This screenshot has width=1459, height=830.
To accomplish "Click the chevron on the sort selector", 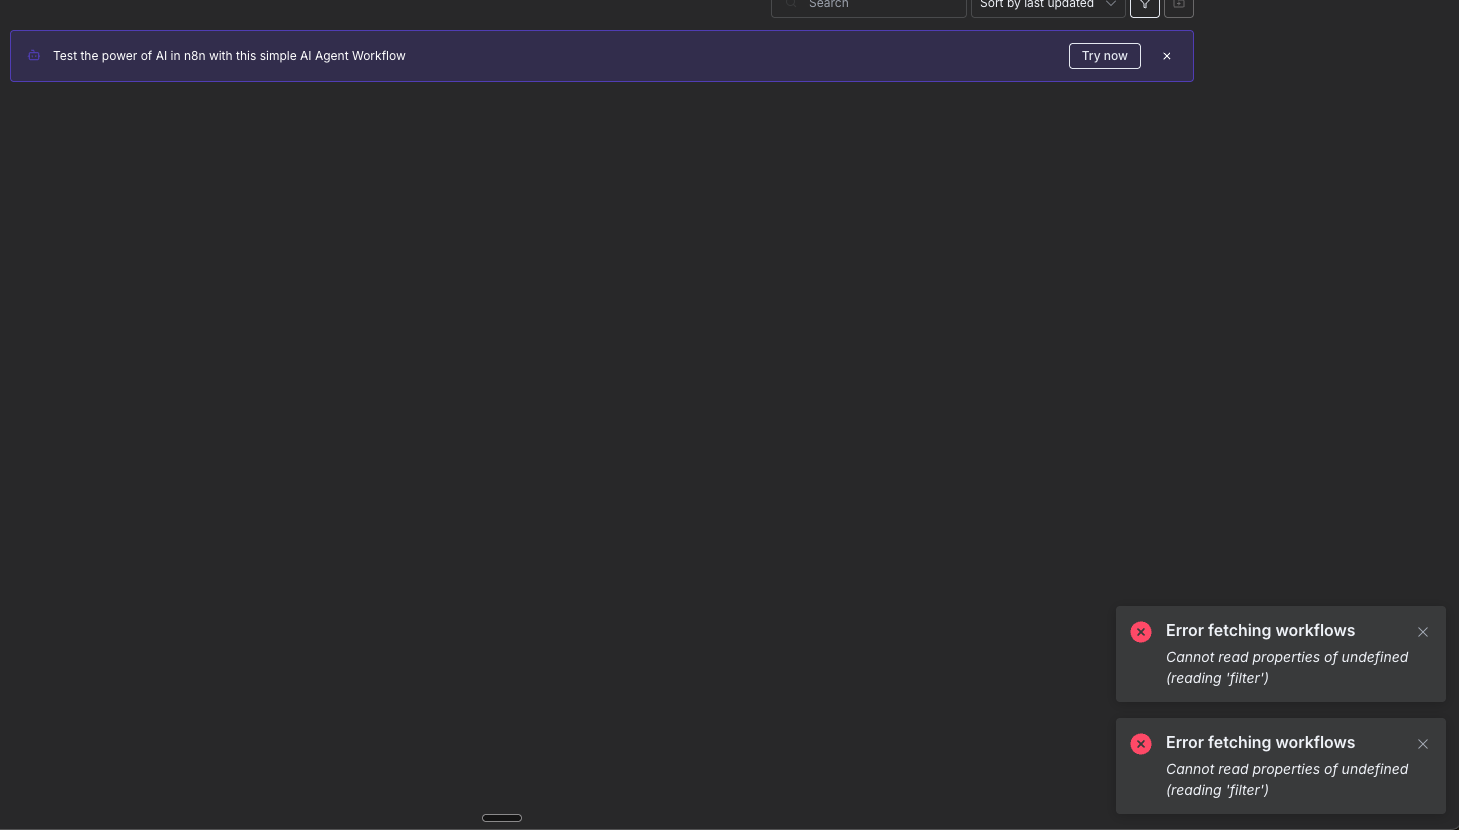I will 1110,5.
